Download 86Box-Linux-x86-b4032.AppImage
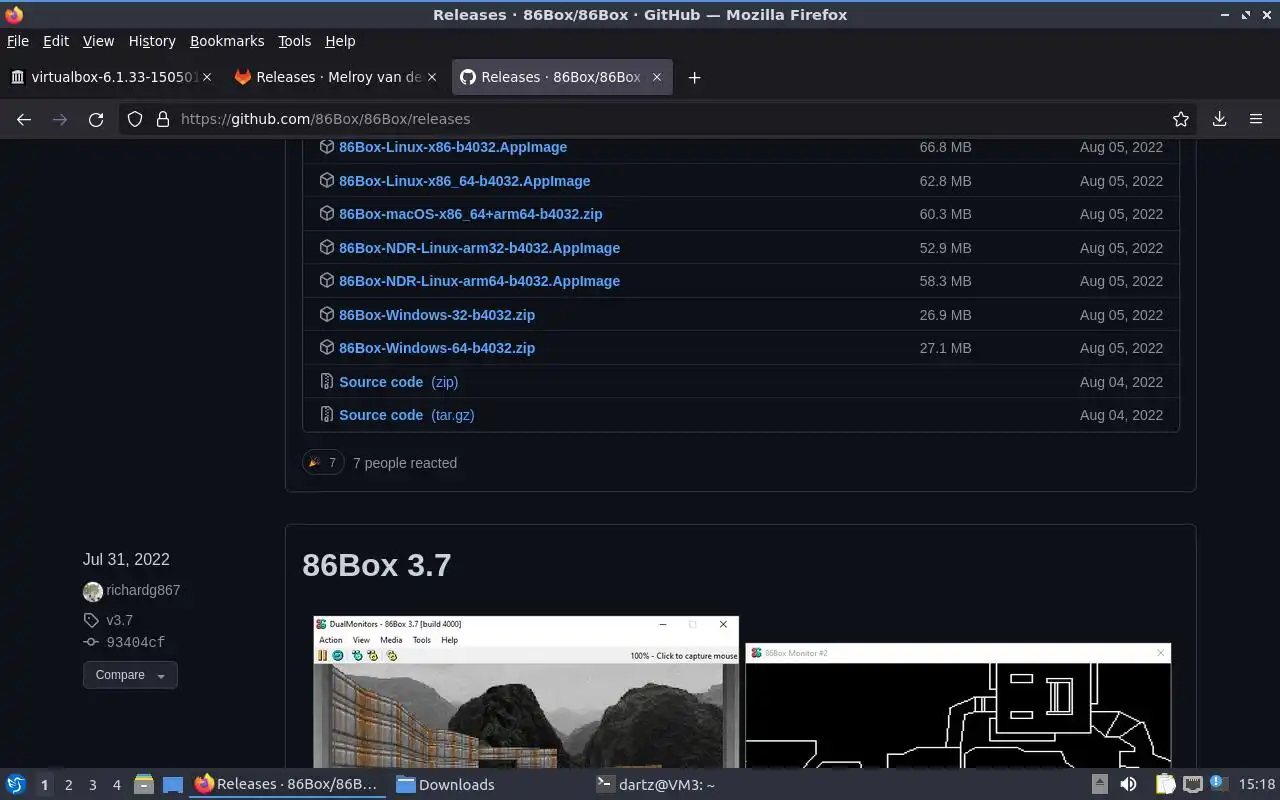The height and width of the screenshot is (800, 1280). [x=453, y=147]
